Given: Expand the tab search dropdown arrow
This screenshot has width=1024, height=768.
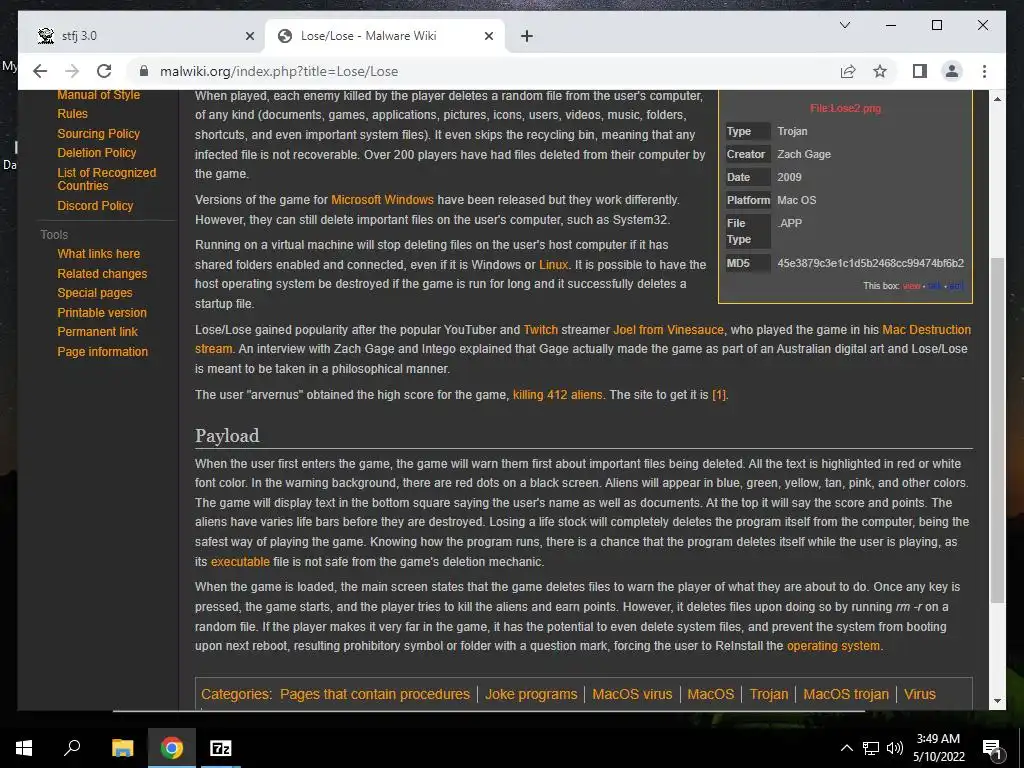Looking at the screenshot, I should (x=844, y=25).
